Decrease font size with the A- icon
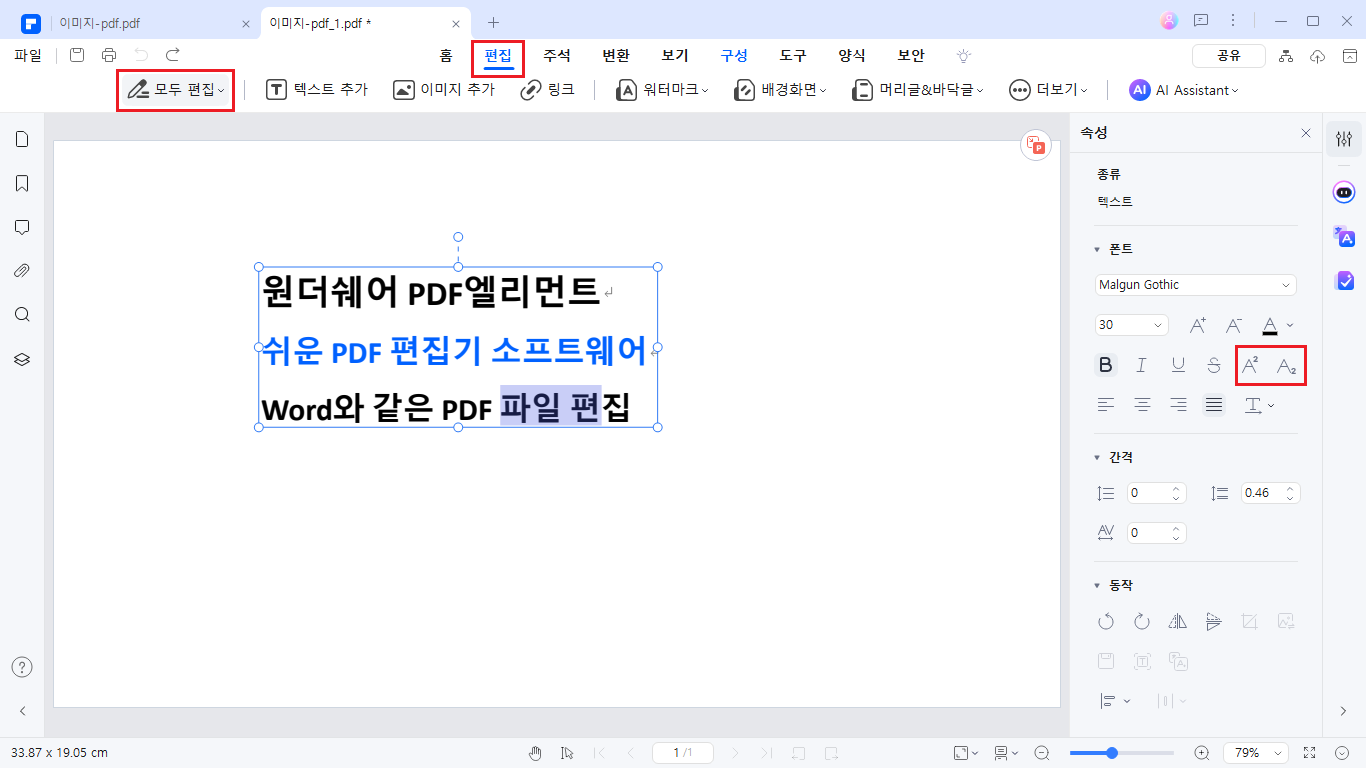 (x=1234, y=325)
